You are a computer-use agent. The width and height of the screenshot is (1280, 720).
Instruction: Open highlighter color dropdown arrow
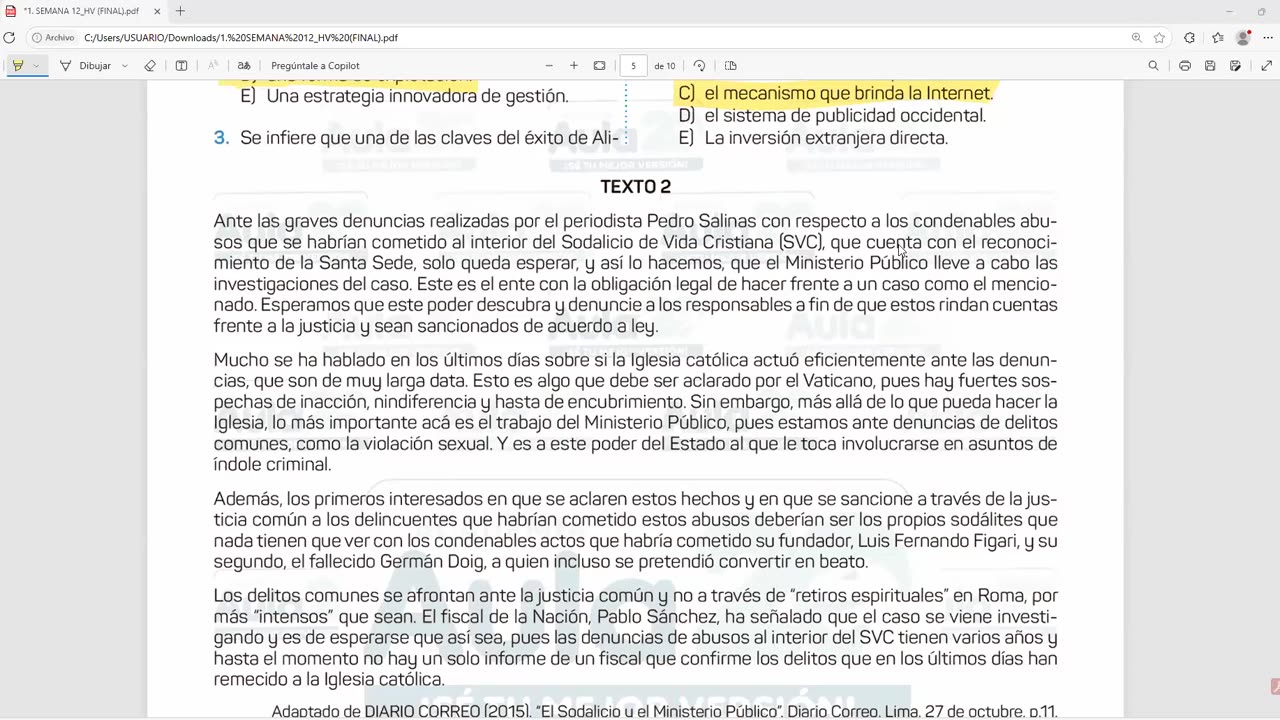[35, 66]
